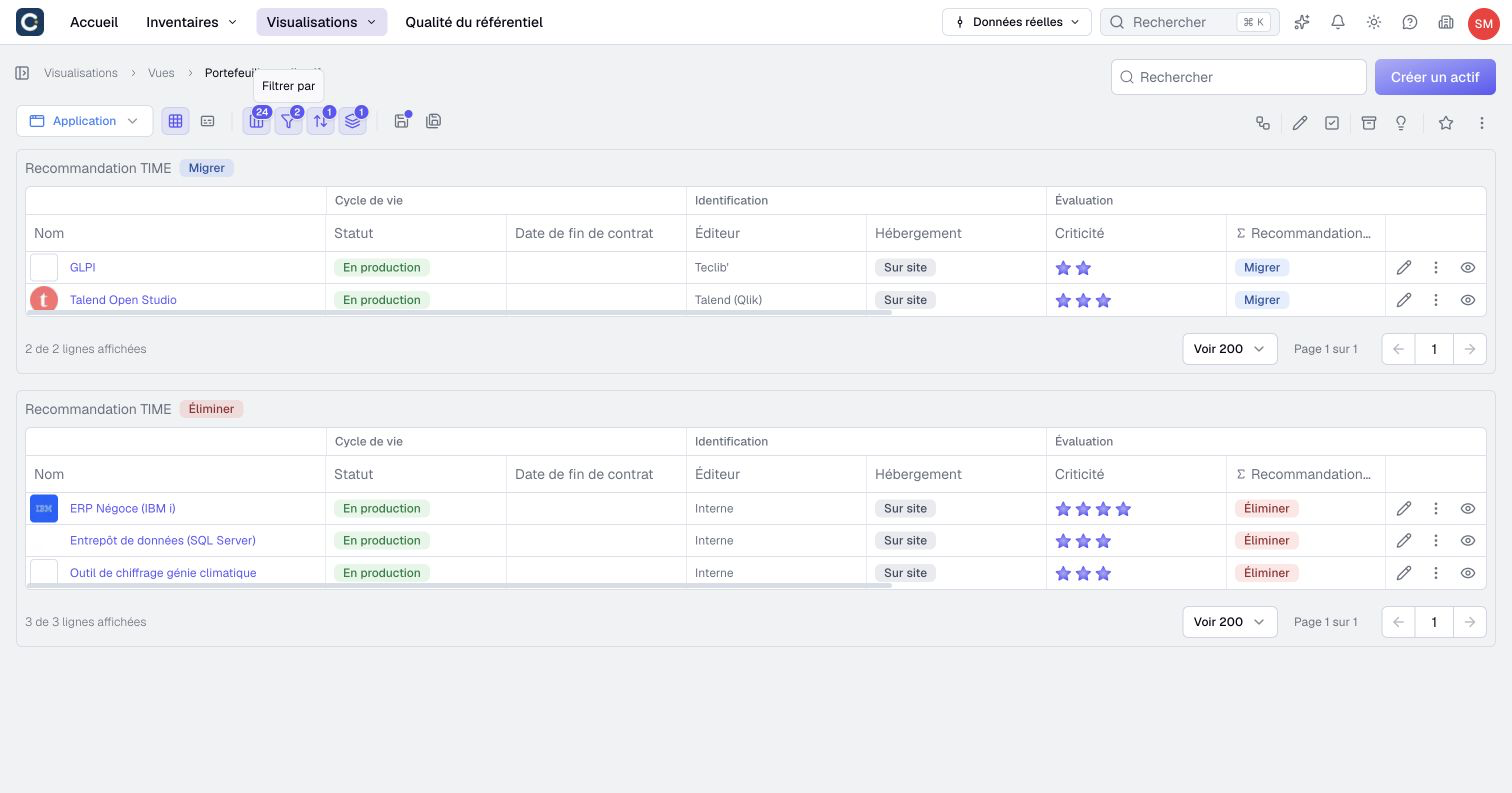Toggle the sidebar panel icon beside breadcrumb
This screenshot has height=793, width=1512.
coord(22,73)
